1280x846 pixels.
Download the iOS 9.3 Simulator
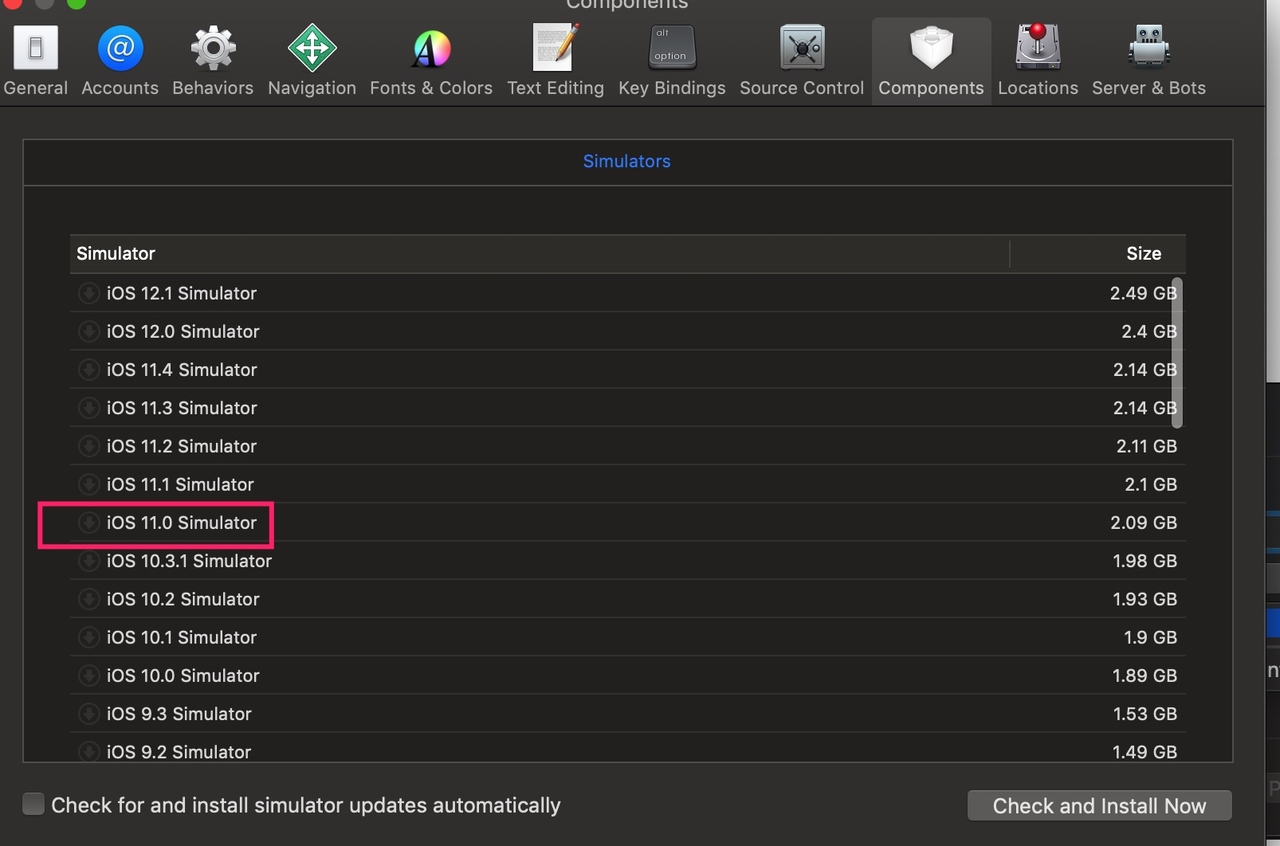coord(89,714)
